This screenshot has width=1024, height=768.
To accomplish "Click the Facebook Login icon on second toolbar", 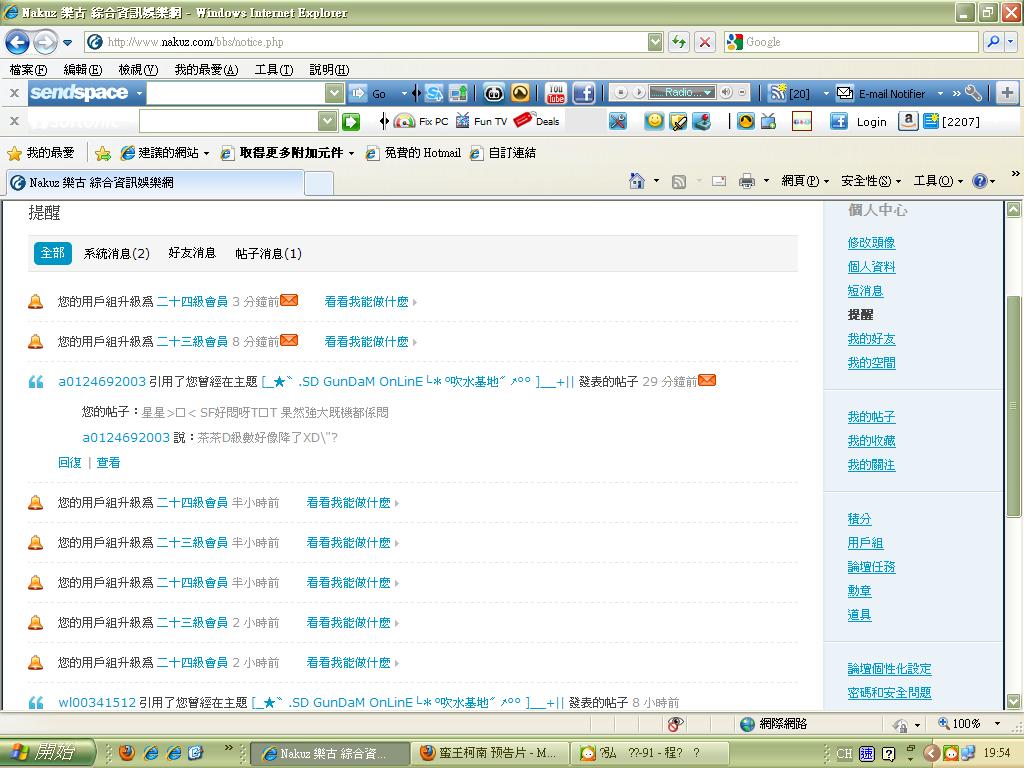I will tap(839, 121).
